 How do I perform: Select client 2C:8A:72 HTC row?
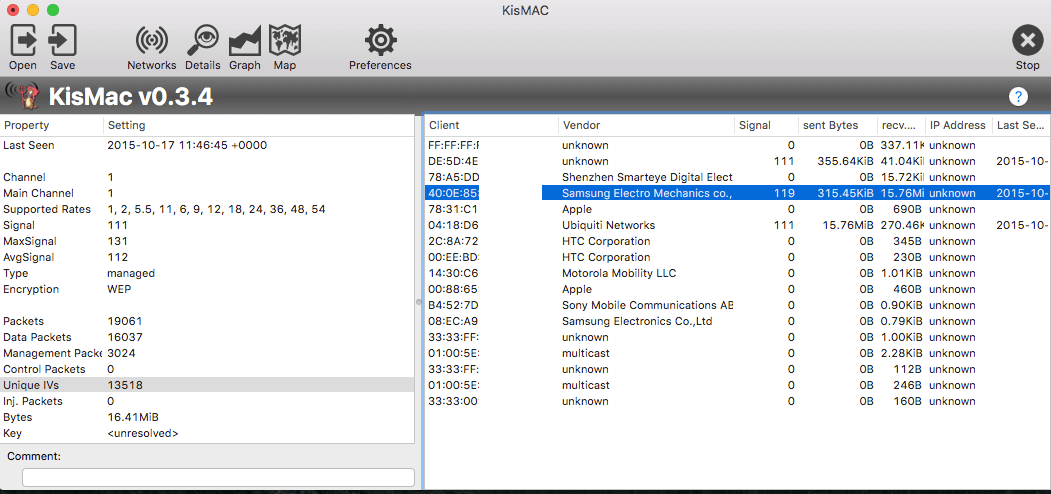coord(737,241)
